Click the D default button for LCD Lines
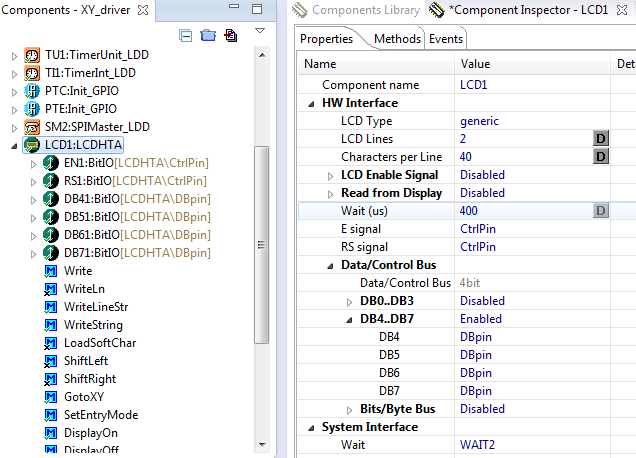 (x=601, y=139)
